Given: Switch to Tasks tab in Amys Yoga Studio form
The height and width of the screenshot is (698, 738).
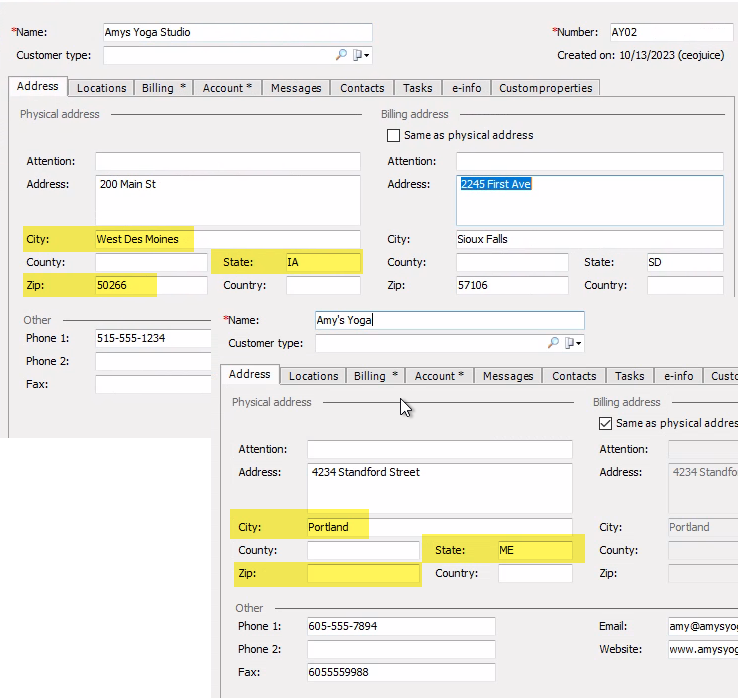Looking at the screenshot, I should pos(417,88).
